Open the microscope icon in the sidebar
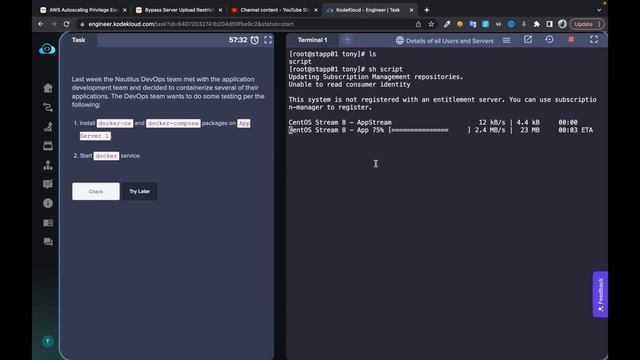The image size is (640, 360). click(x=48, y=127)
